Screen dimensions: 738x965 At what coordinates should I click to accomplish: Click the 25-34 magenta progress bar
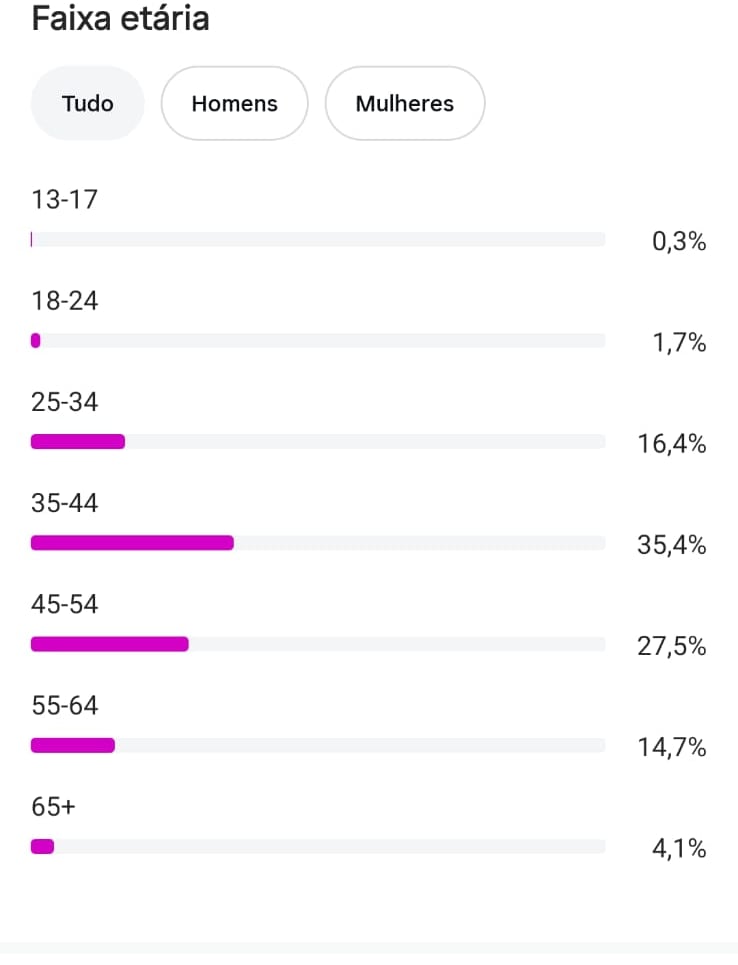pyautogui.click(x=78, y=442)
